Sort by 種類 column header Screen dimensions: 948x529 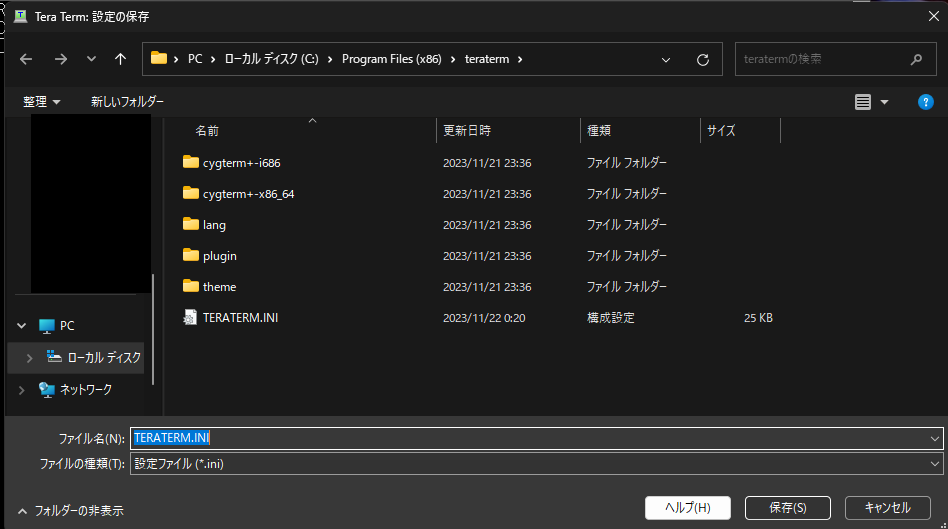click(x=599, y=131)
